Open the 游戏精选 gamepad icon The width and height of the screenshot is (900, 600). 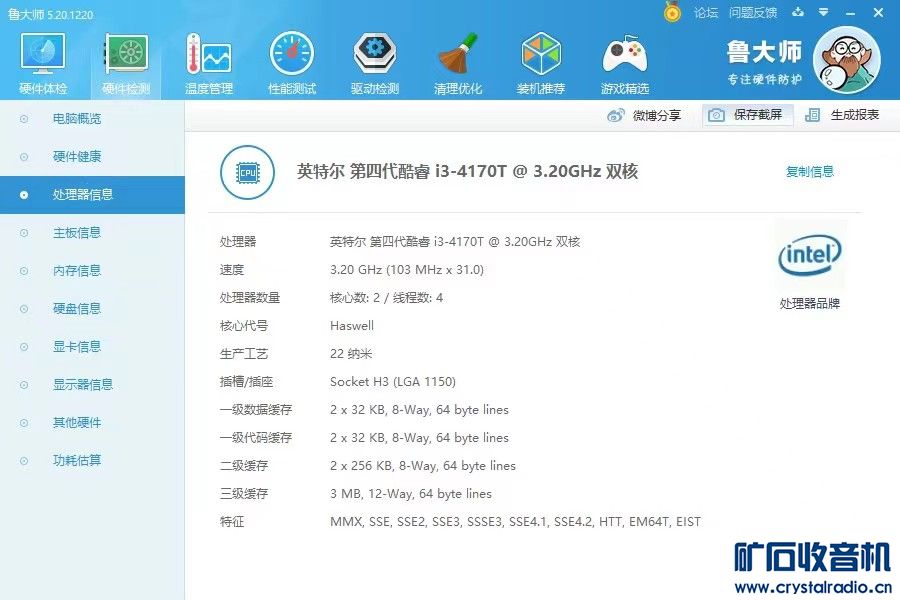pos(624,63)
